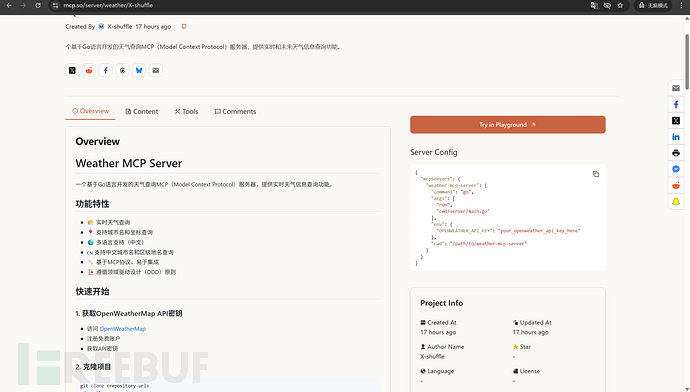Click the OPENWEATHER_API_KEY line in config
This screenshot has width=690, height=392.
tap(508, 231)
